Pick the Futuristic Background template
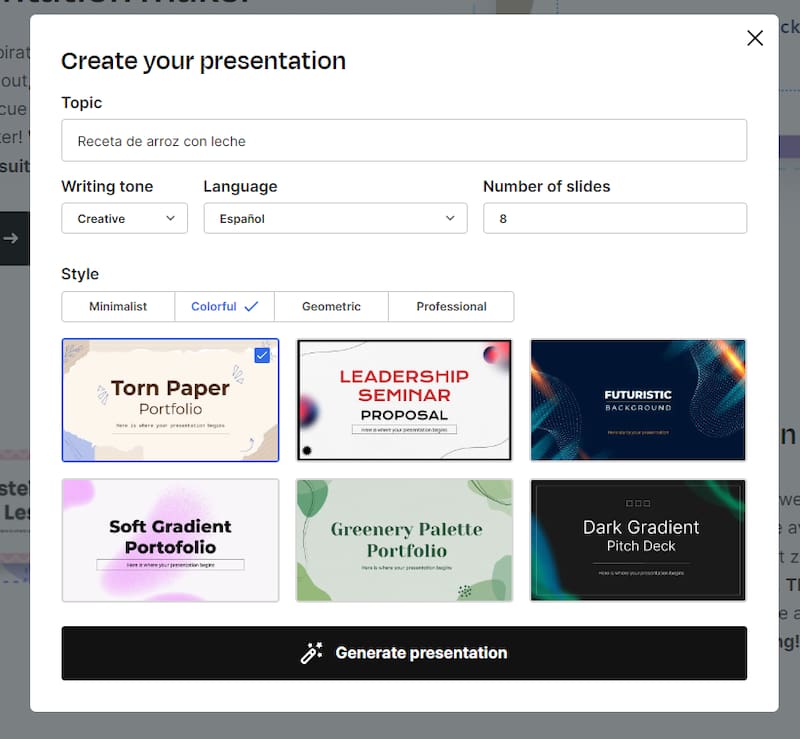This screenshot has width=800, height=739. click(638, 400)
